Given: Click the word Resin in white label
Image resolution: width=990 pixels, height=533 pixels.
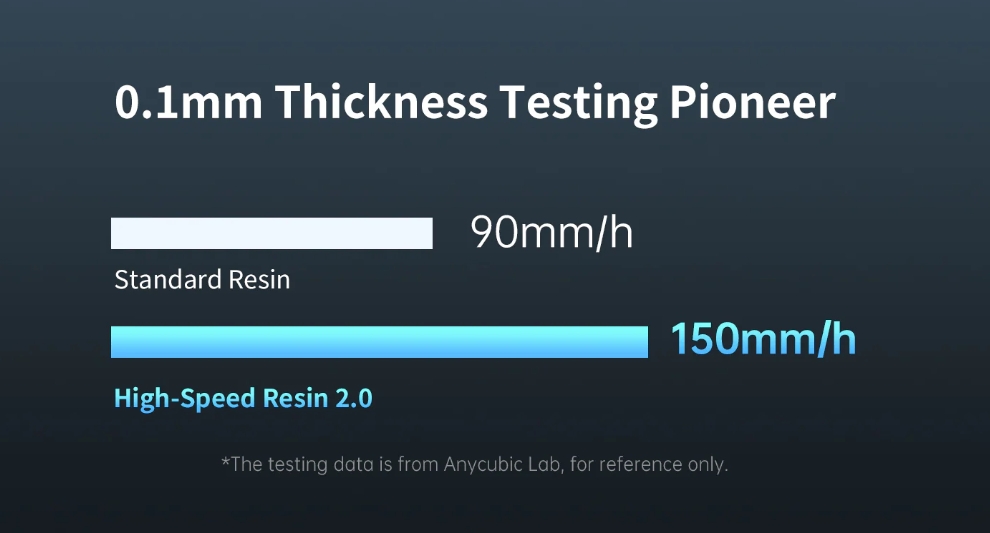Looking at the screenshot, I should point(259,279).
